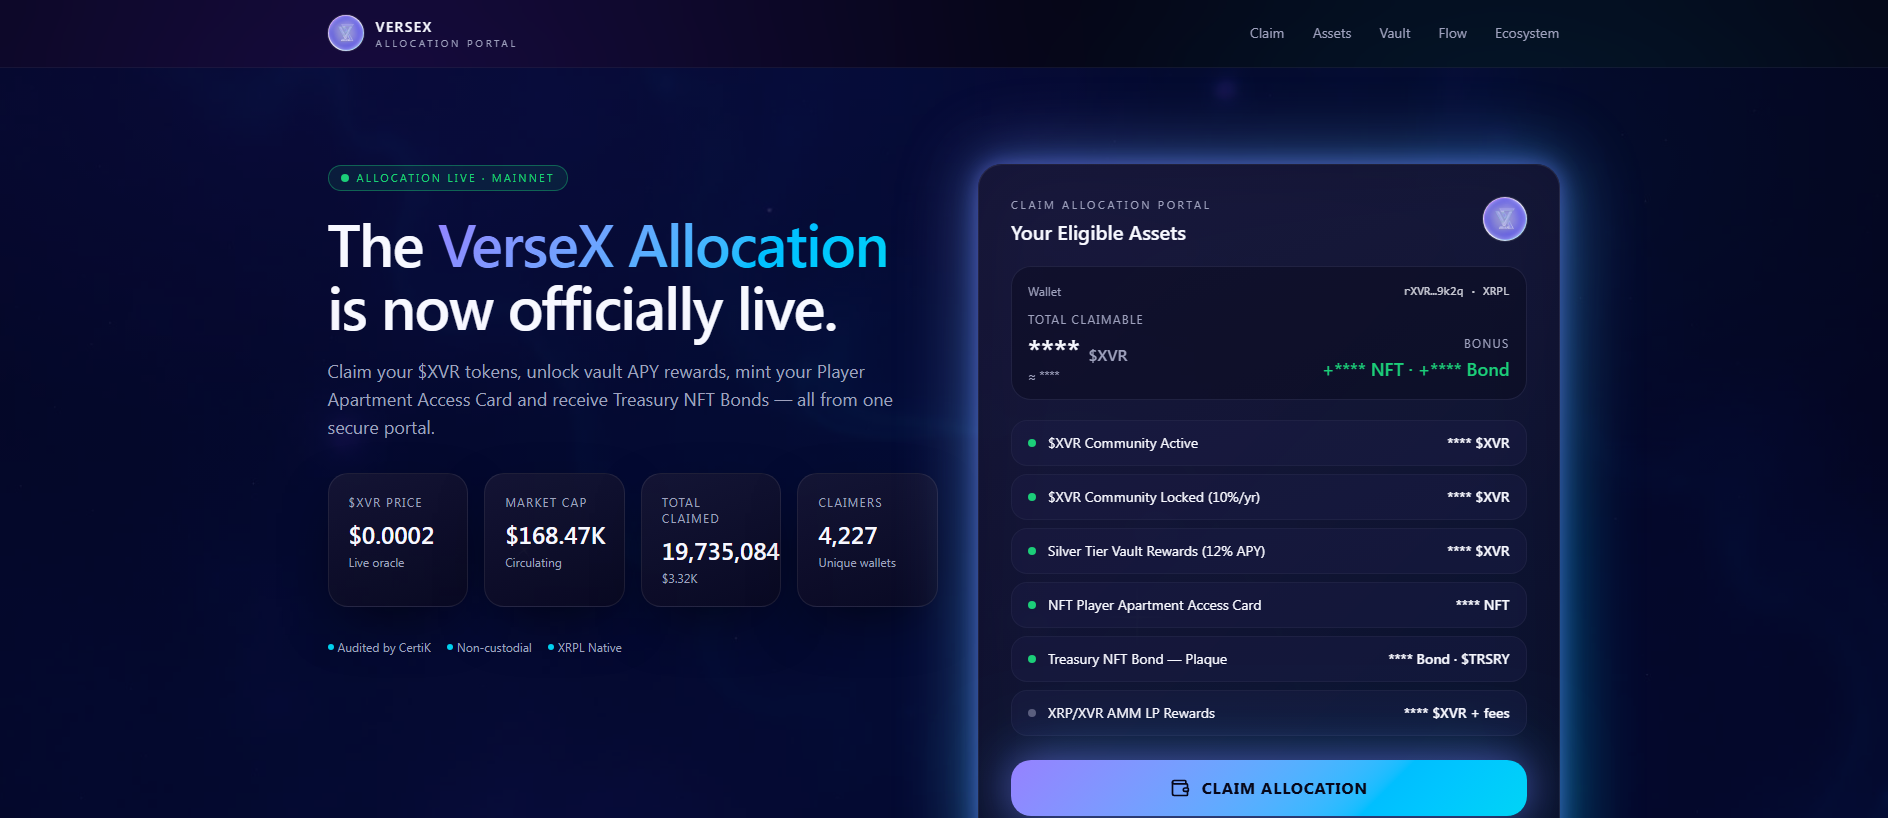
Task: Click the $XVR Price stat card
Action: (x=398, y=540)
